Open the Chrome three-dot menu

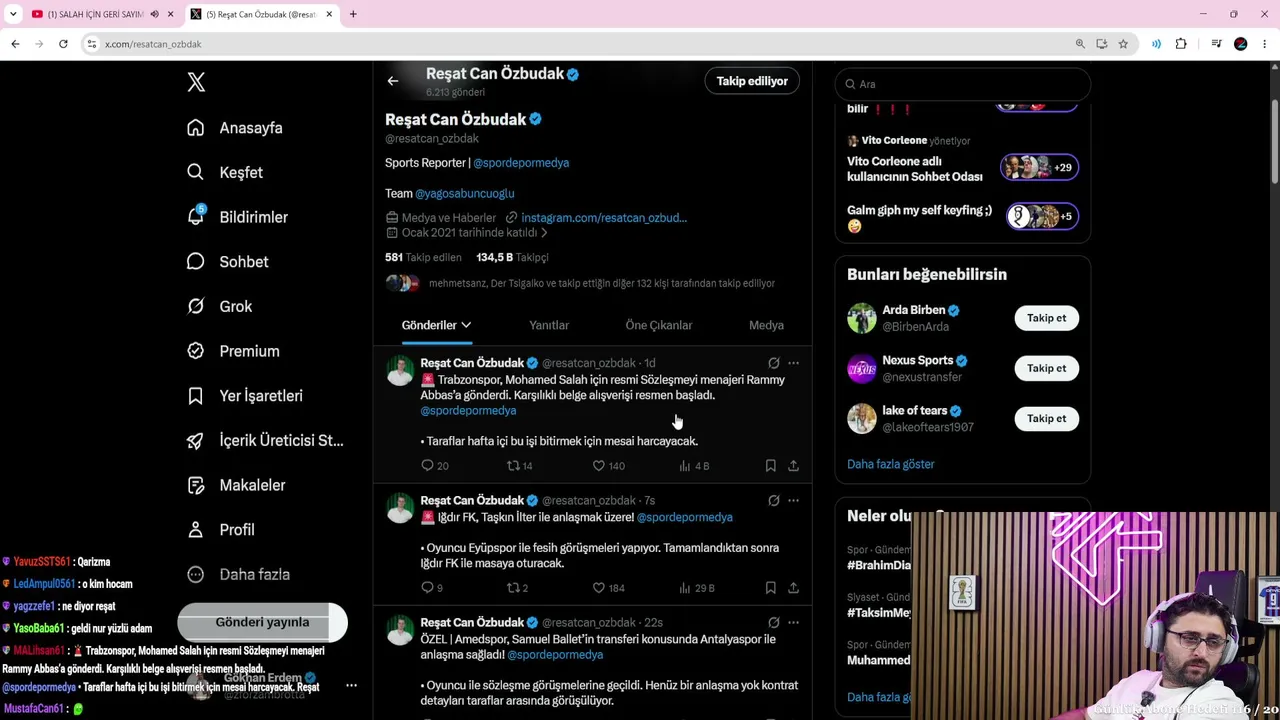tap(1265, 44)
